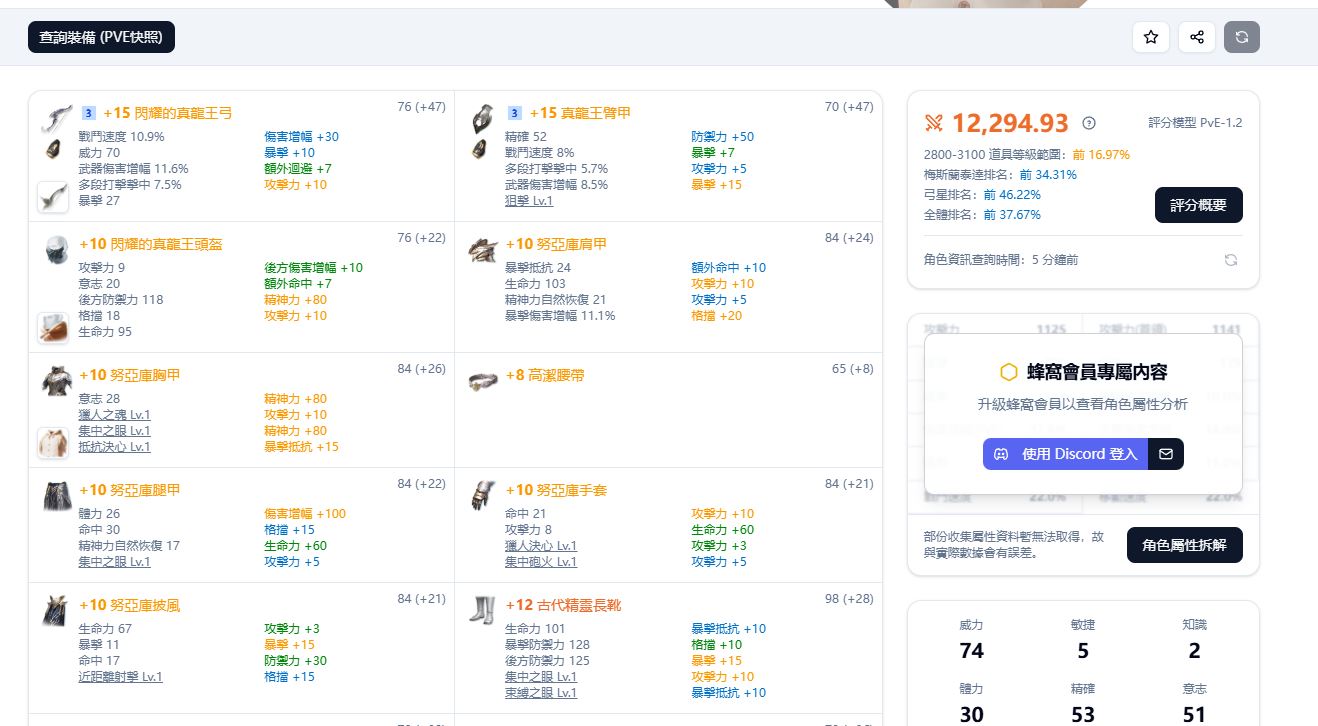This screenshot has width=1318, height=726.
Task: Open the 狙擊 Lv.1 skill link
Action: (x=528, y=201)
